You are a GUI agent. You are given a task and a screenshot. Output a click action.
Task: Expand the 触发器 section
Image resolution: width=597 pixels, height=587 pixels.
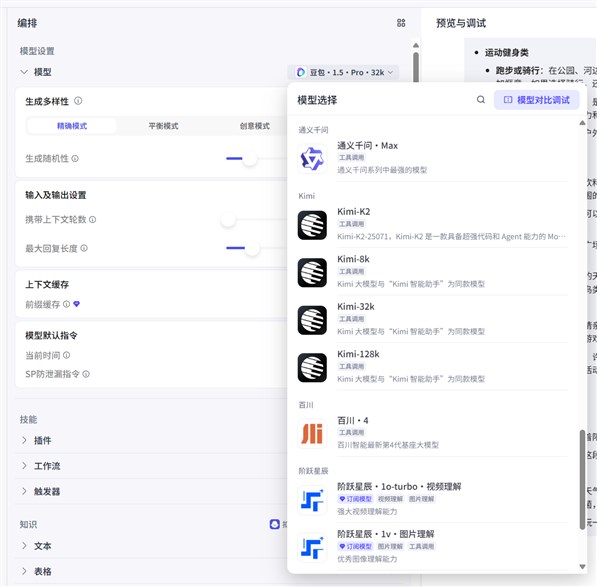(x=24, y=491)
